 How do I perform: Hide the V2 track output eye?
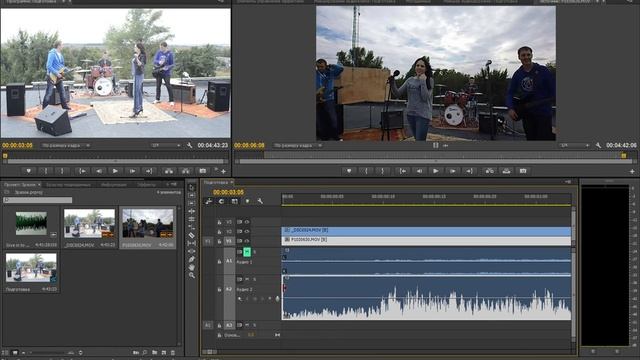tap(247, 231)
